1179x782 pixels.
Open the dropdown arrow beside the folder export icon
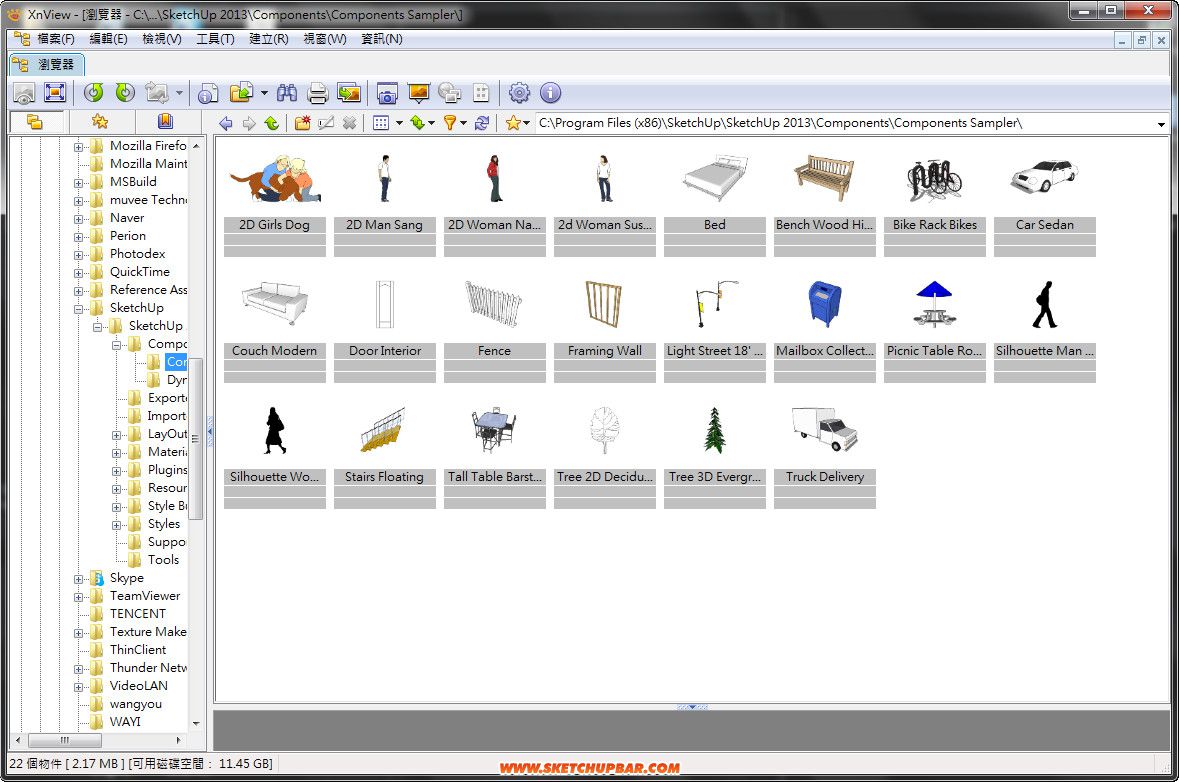(x=264, y=93)
